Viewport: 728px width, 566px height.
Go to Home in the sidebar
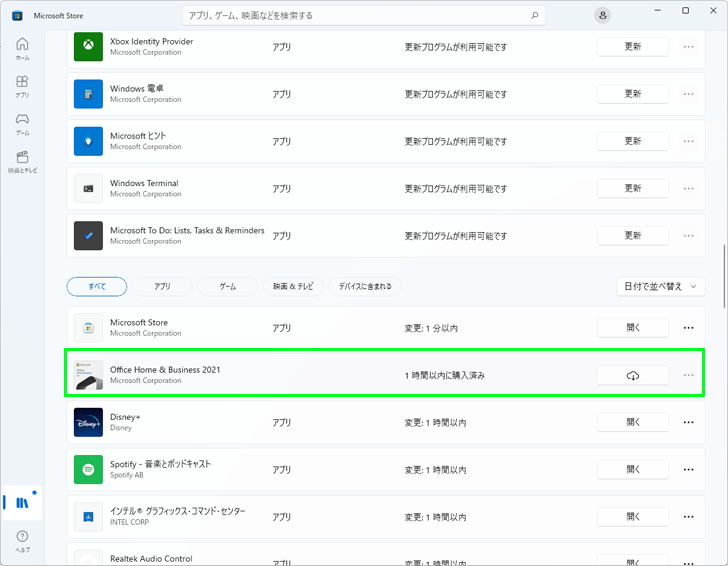point(22,49)
